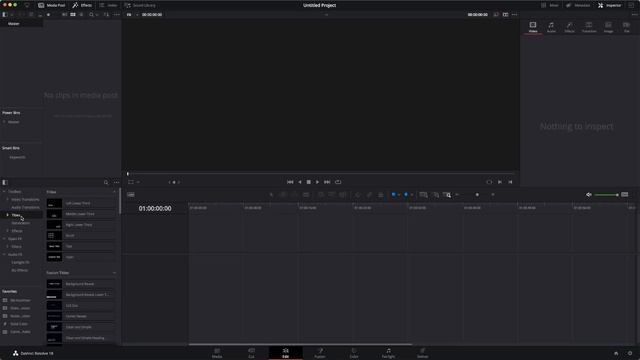Expand Video Transitions category

coord(7,200)
